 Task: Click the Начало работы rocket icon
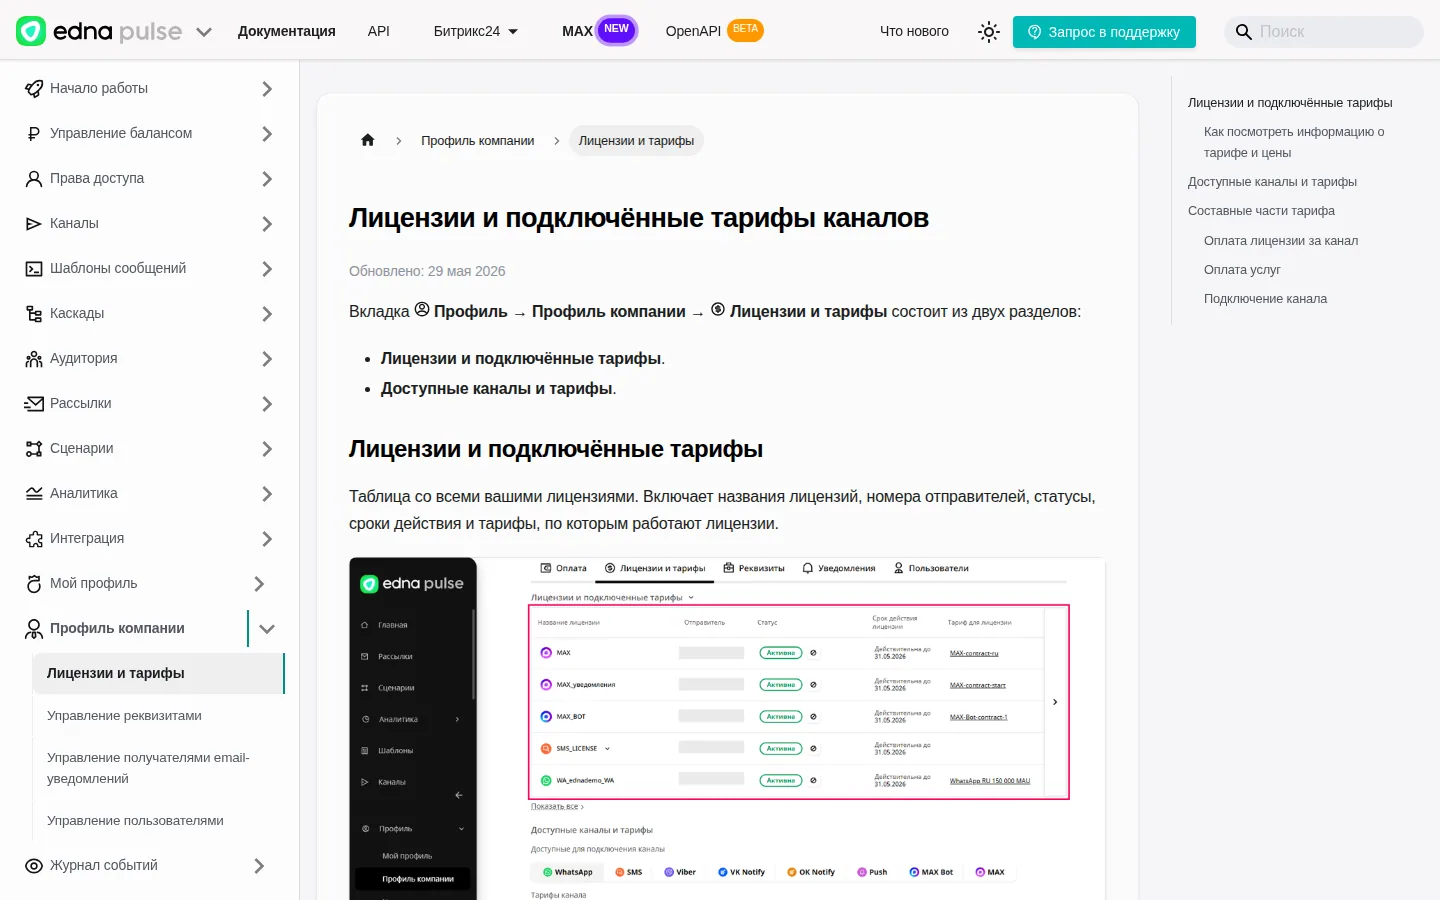34,89
